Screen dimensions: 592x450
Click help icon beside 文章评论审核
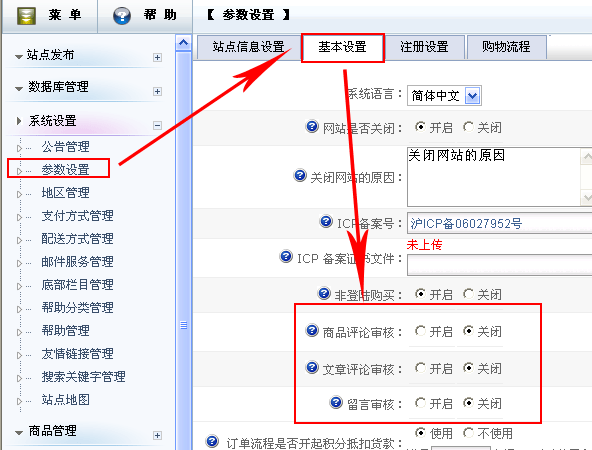coord(312,367)
